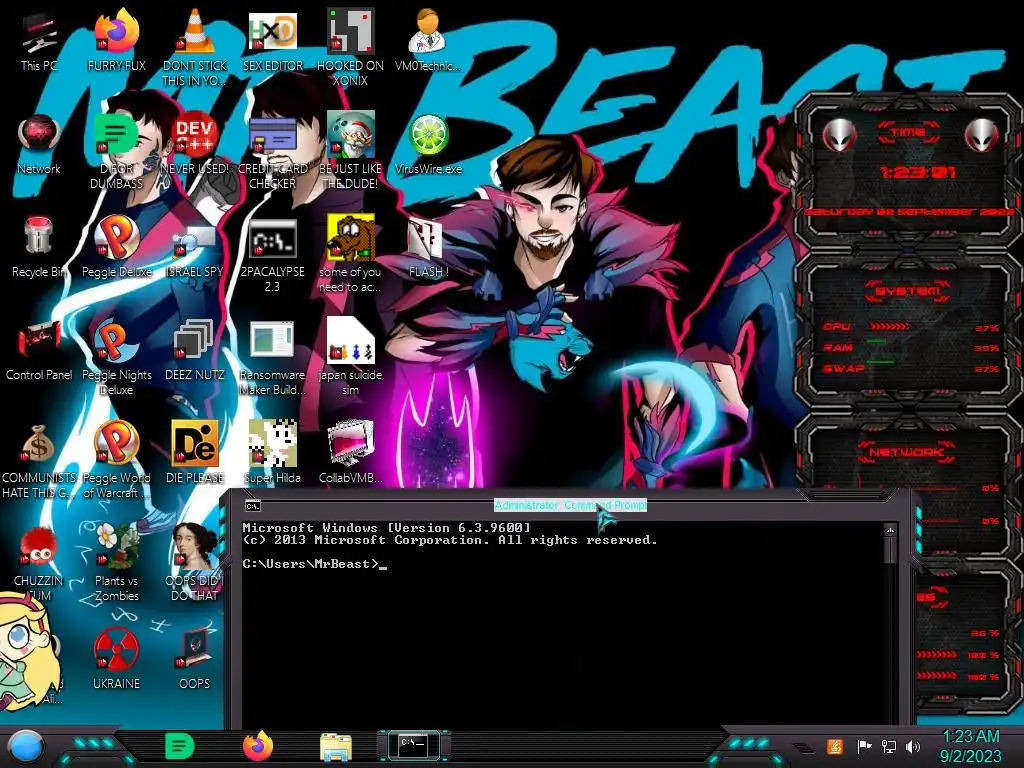
Task: Open Command Prompt window system menu icon
Action: pos(252,505)
